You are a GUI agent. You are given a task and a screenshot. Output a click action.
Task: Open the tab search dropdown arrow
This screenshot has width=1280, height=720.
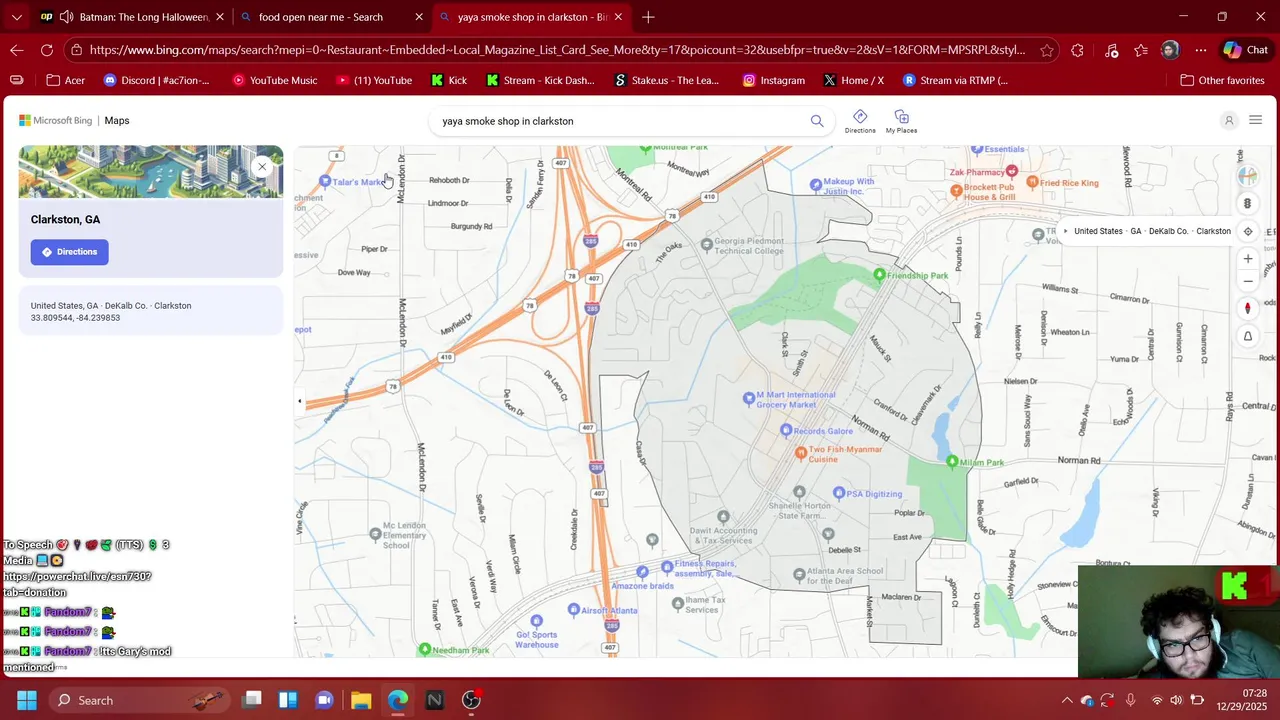pyautogui.click(x=16, y=17)
